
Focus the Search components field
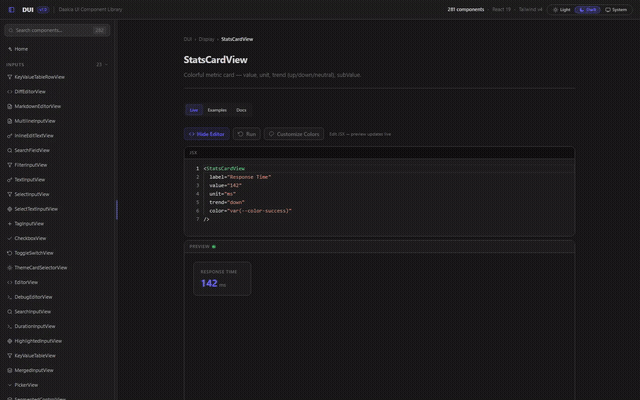(57, 31)
